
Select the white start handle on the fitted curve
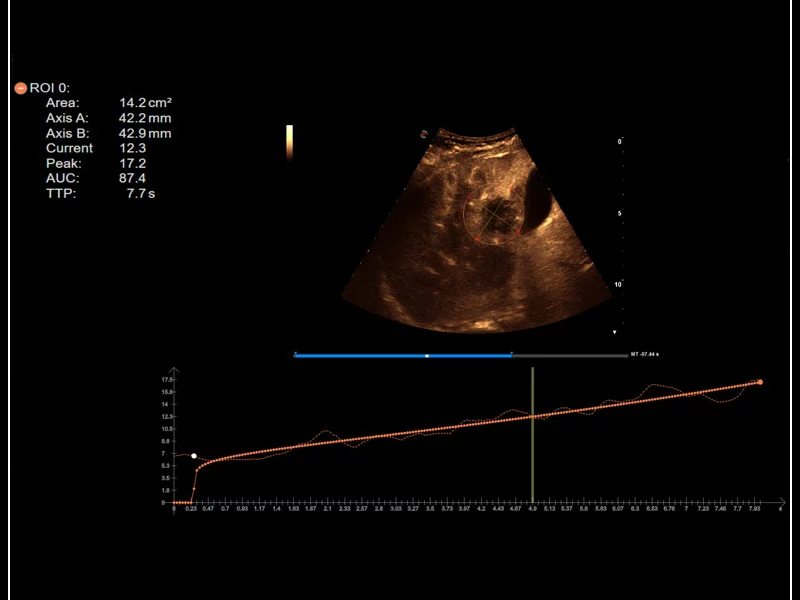coord(193,455)
